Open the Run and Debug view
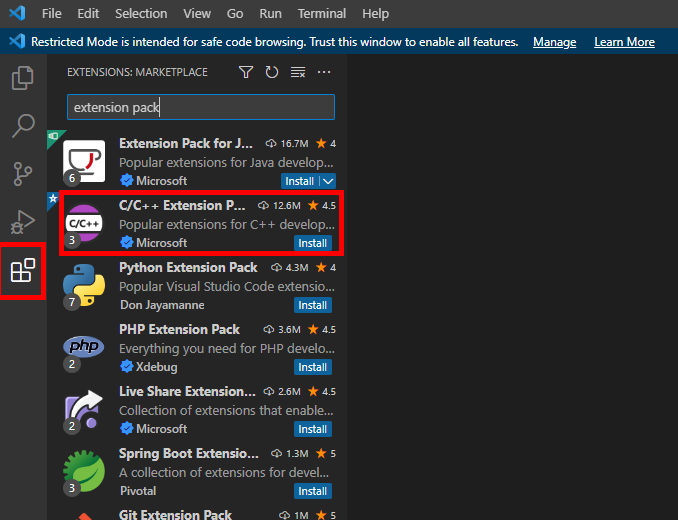Image resolution: width=678 pixels, height=520 pixels. tap(22, 222)
